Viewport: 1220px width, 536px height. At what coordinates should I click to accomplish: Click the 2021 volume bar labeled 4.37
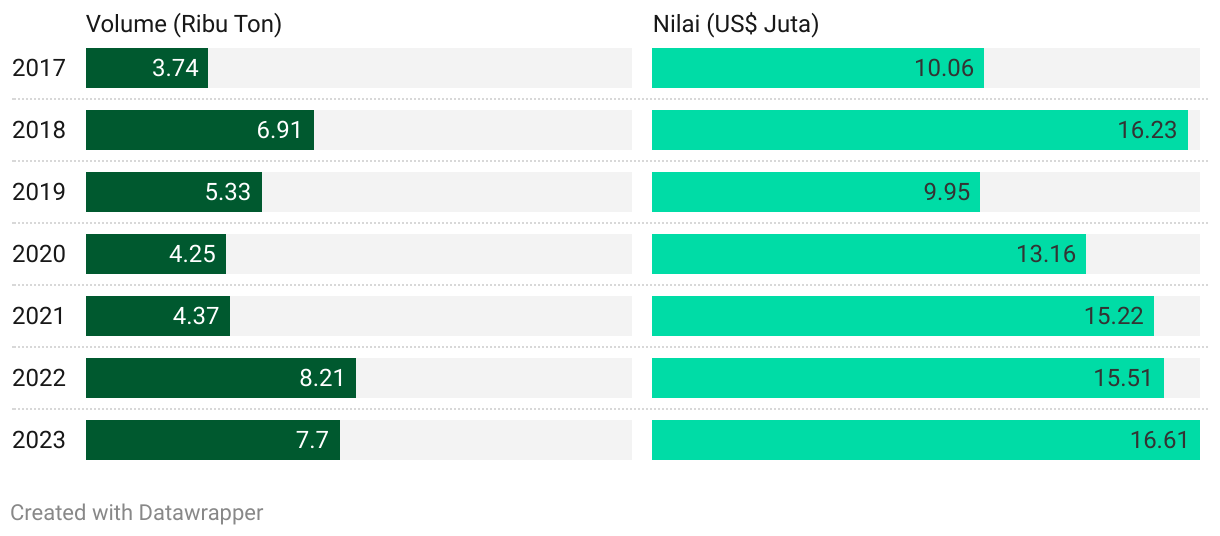coord(158,316)
